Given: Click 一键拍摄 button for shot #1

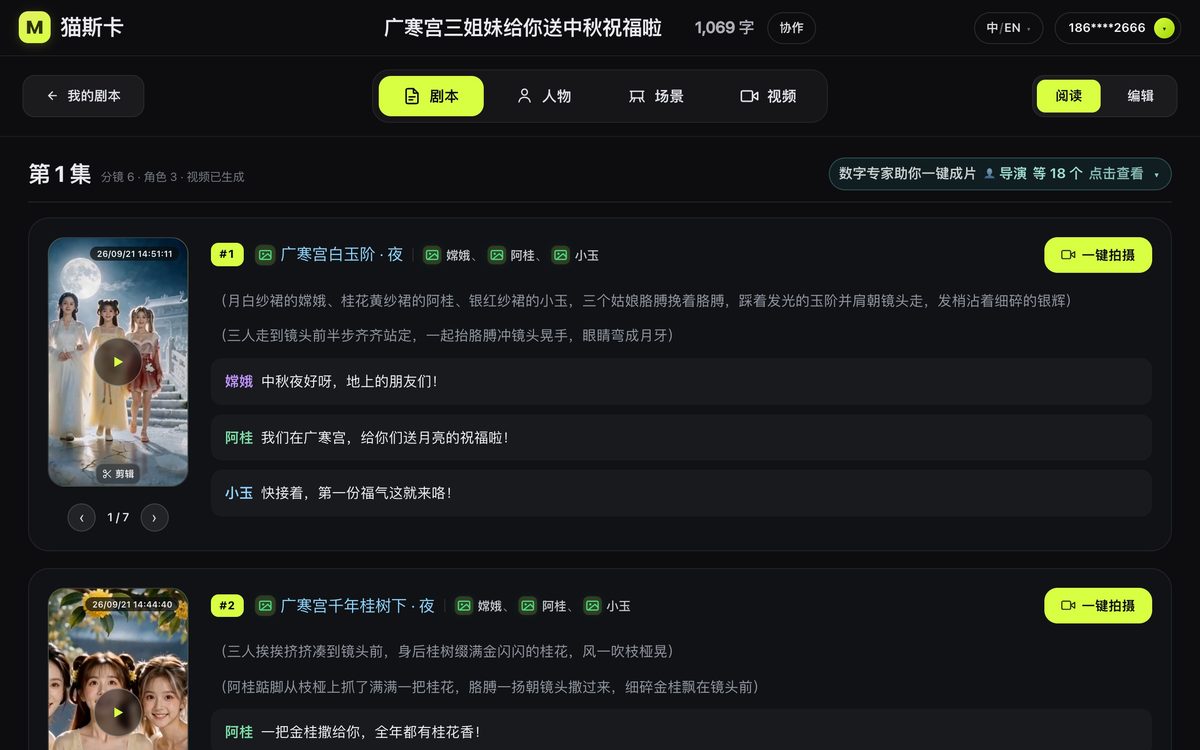Looking at the screenshot, I should pyautogui.click(x=1098, y=255).
